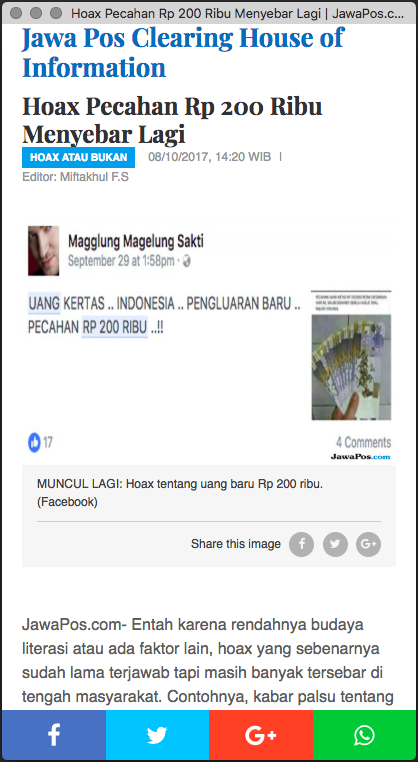The width and height of the screenshot is (418, 762).
Task: Share image via gray Facebook circle icon
Action: (301, 544)
